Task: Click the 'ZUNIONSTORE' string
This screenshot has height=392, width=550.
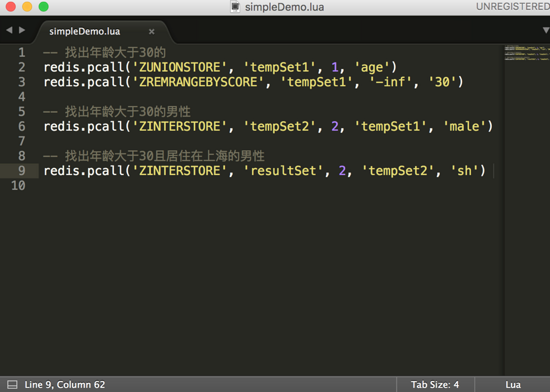Action: click(179, 67)
